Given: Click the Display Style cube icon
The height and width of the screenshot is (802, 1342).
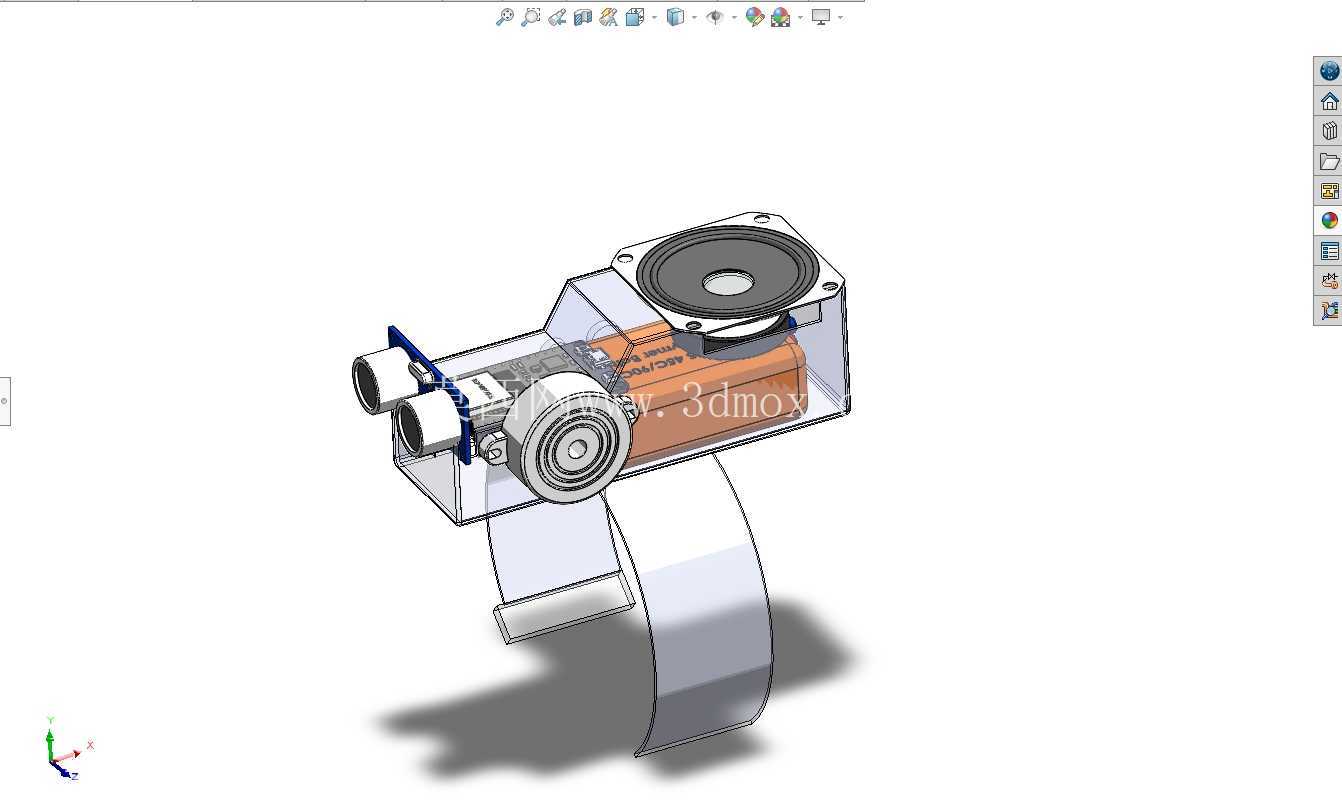Looking at the screenshot, I should [676, 17].
